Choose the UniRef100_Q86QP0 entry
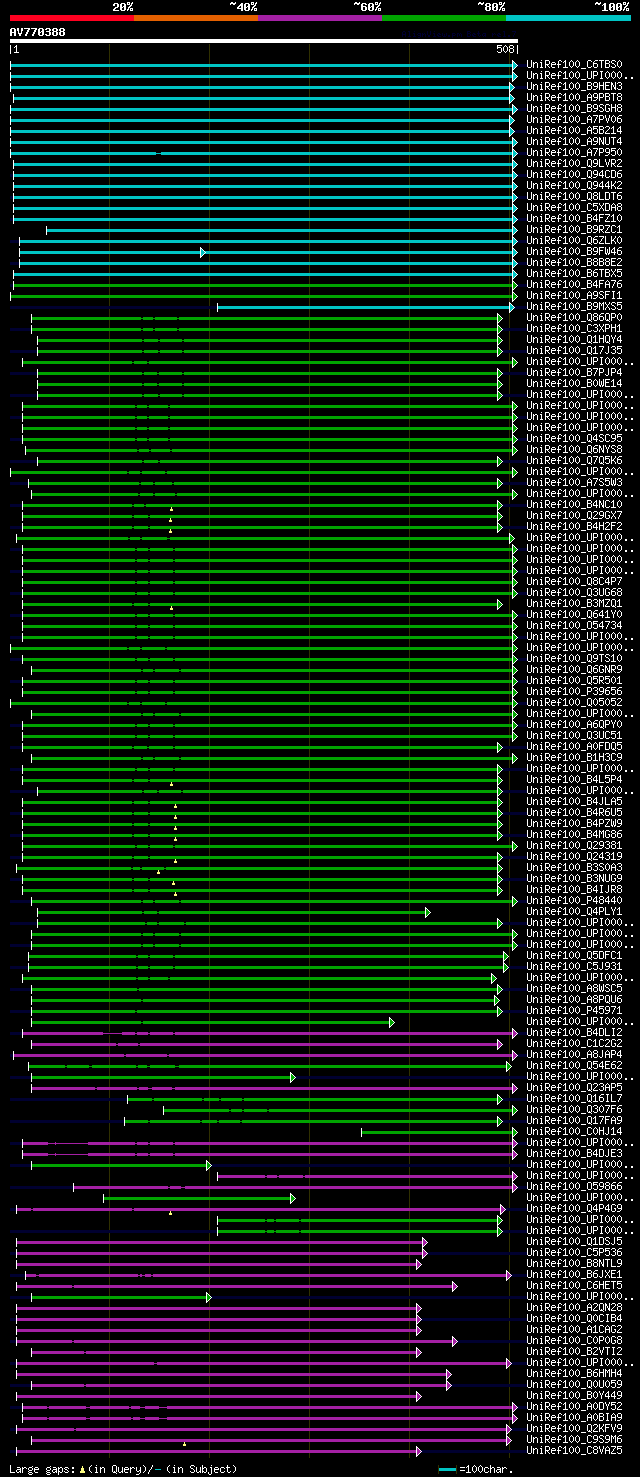This screenshot has width=640, height=1477. (x=573, y=318)
